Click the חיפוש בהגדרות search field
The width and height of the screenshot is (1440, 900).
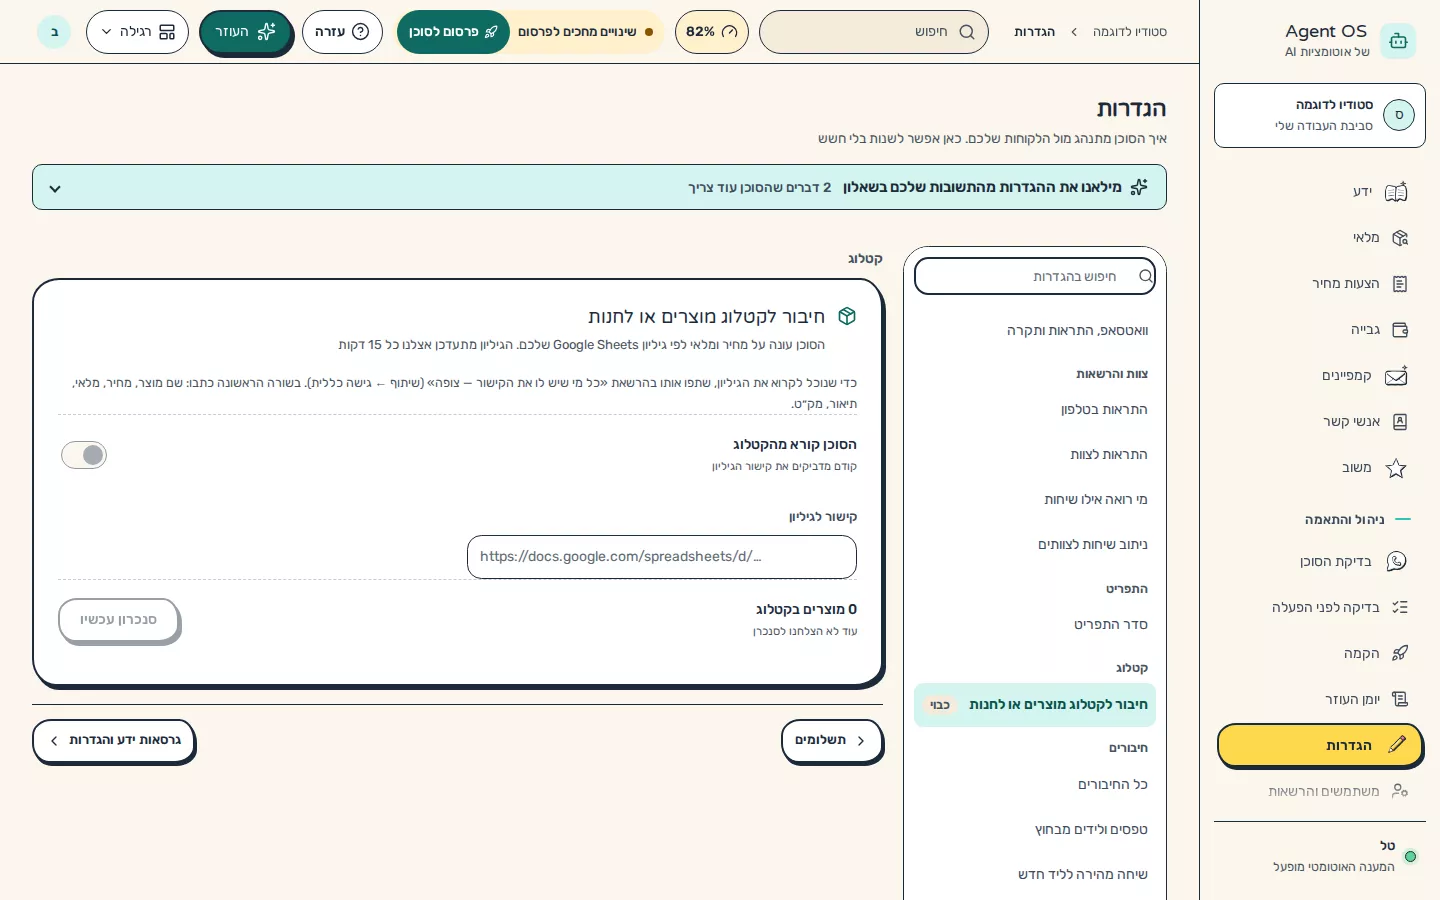[x=1035, y=276]
